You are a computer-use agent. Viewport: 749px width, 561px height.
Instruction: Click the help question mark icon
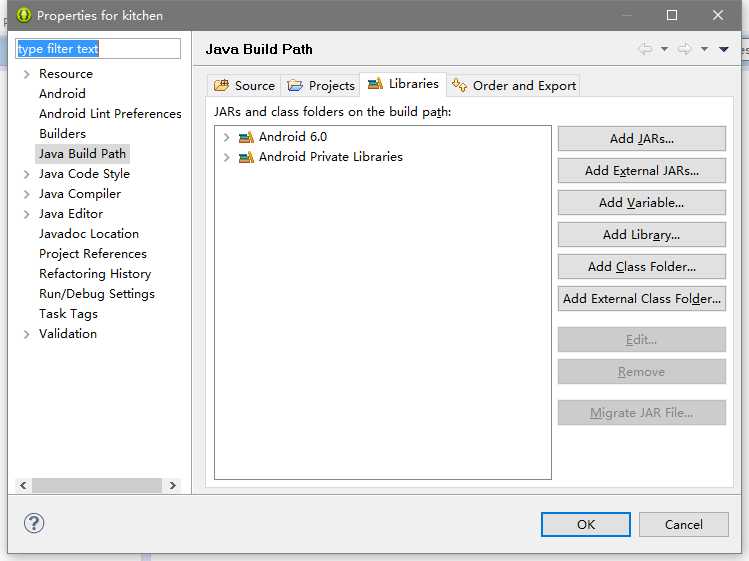(34, 523)
